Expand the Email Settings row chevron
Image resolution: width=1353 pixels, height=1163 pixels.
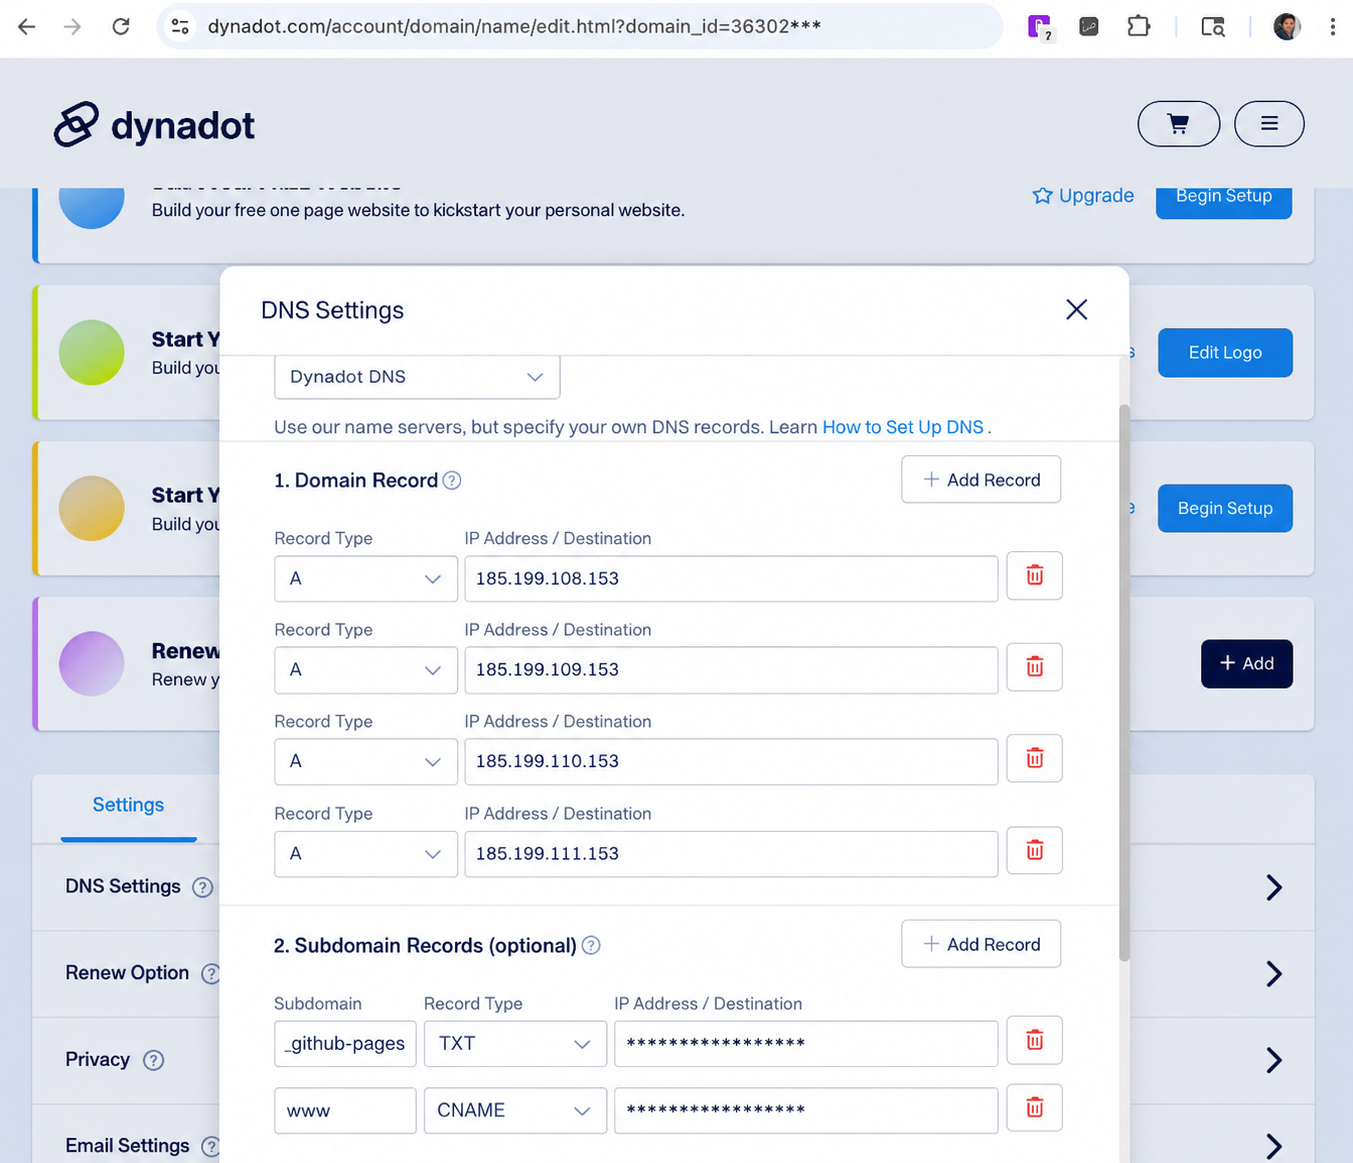1273,1146
